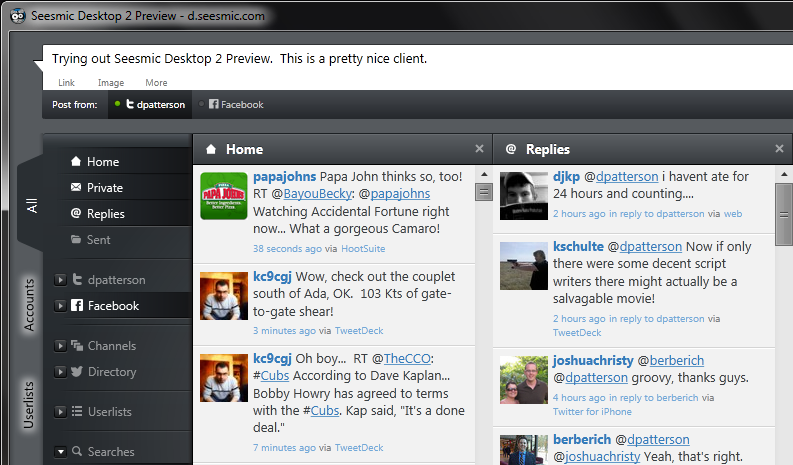
Task: Open the @BayouBecky mention link
Action: (x=318, y=194)
